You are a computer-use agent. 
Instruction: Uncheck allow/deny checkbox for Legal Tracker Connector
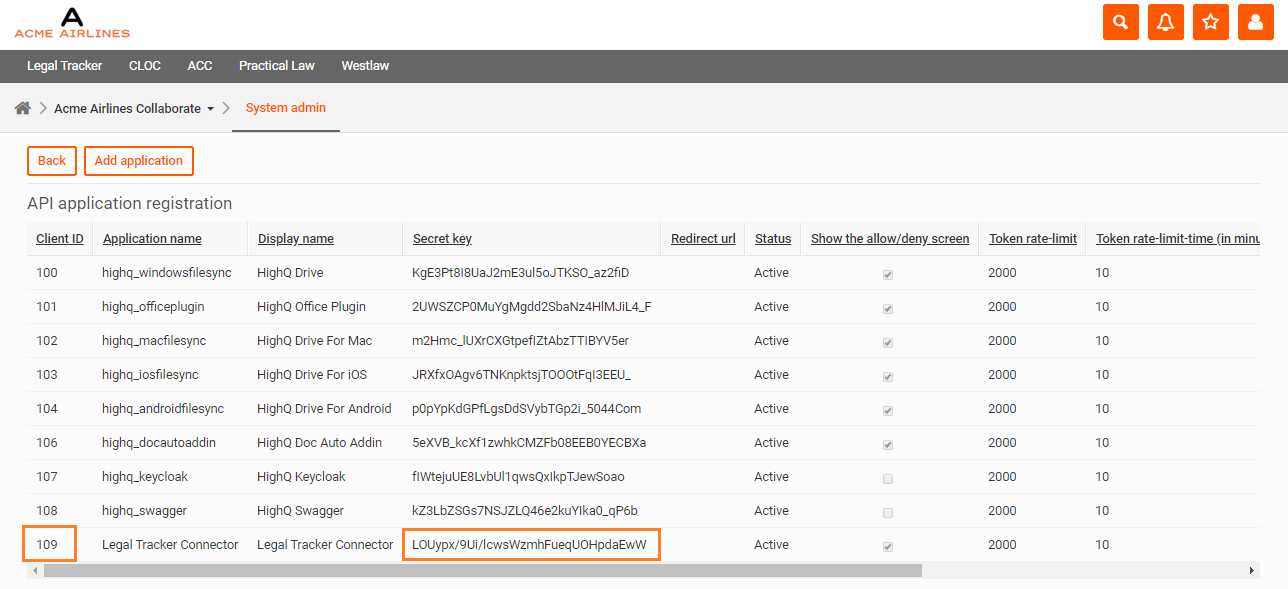tap(888, 547)
